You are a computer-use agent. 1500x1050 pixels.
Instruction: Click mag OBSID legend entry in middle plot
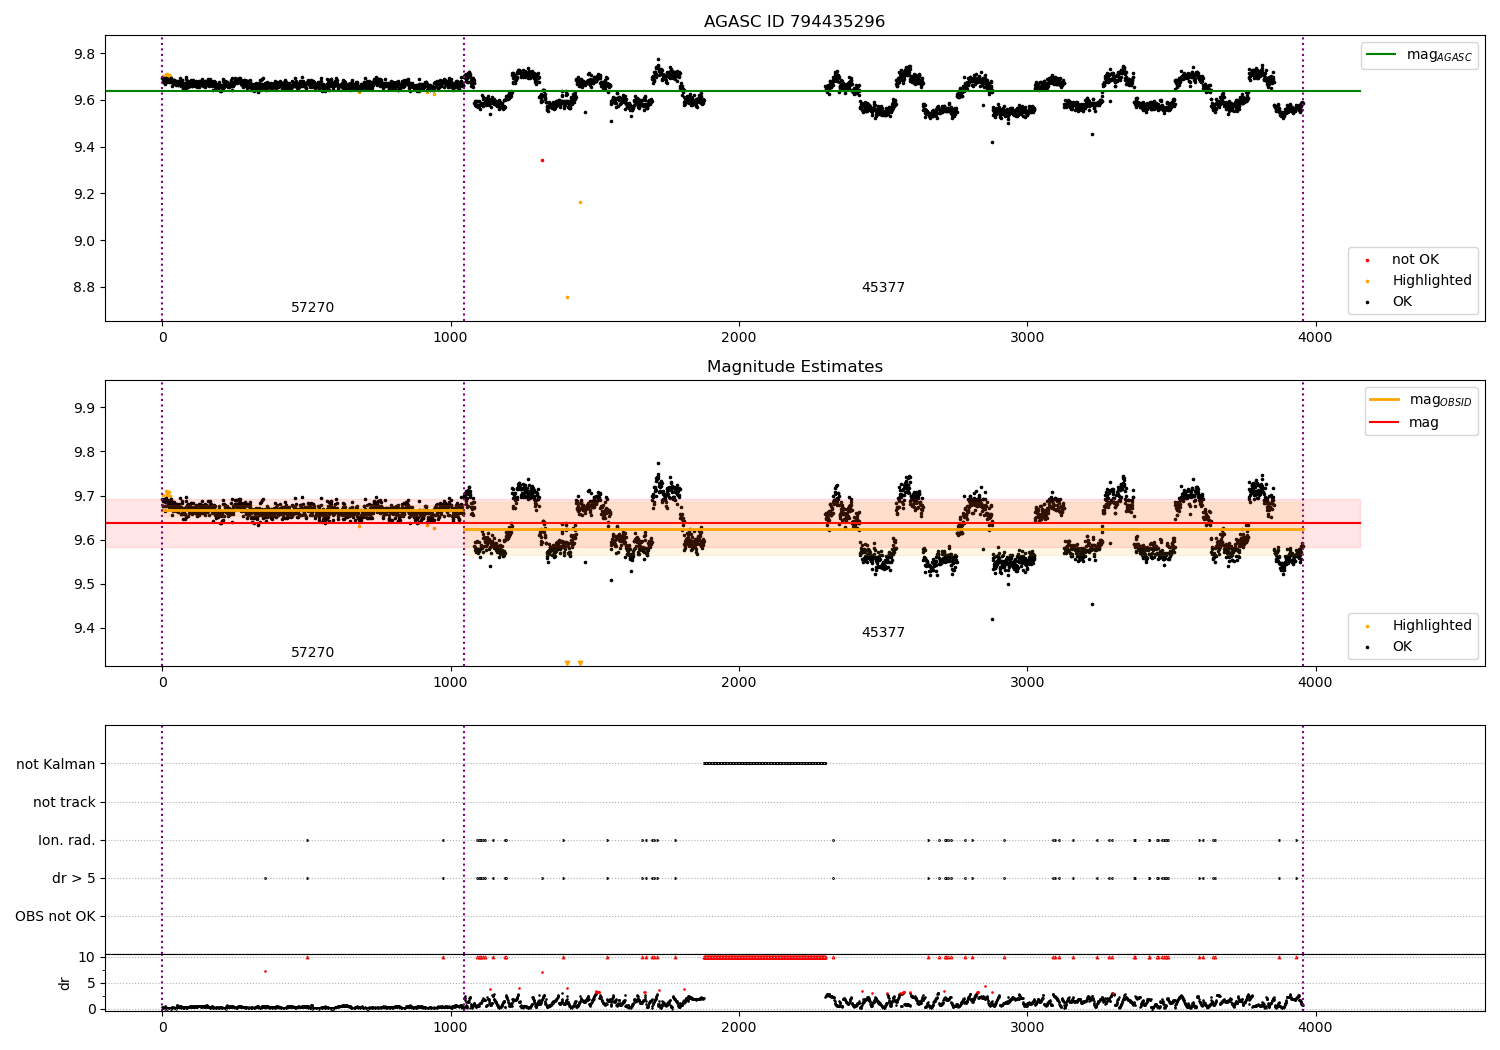pyautogui.click(x=1420, y=400)
